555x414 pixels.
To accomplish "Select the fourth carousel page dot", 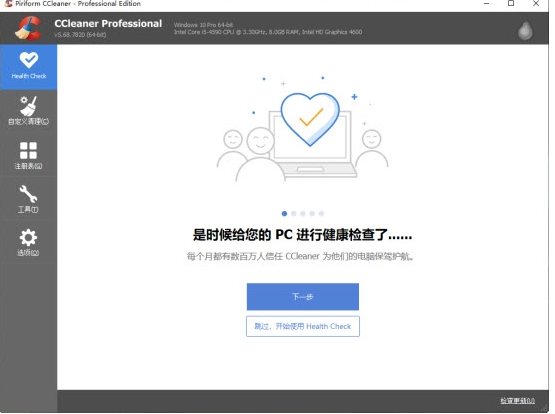I will pos(312,213).
